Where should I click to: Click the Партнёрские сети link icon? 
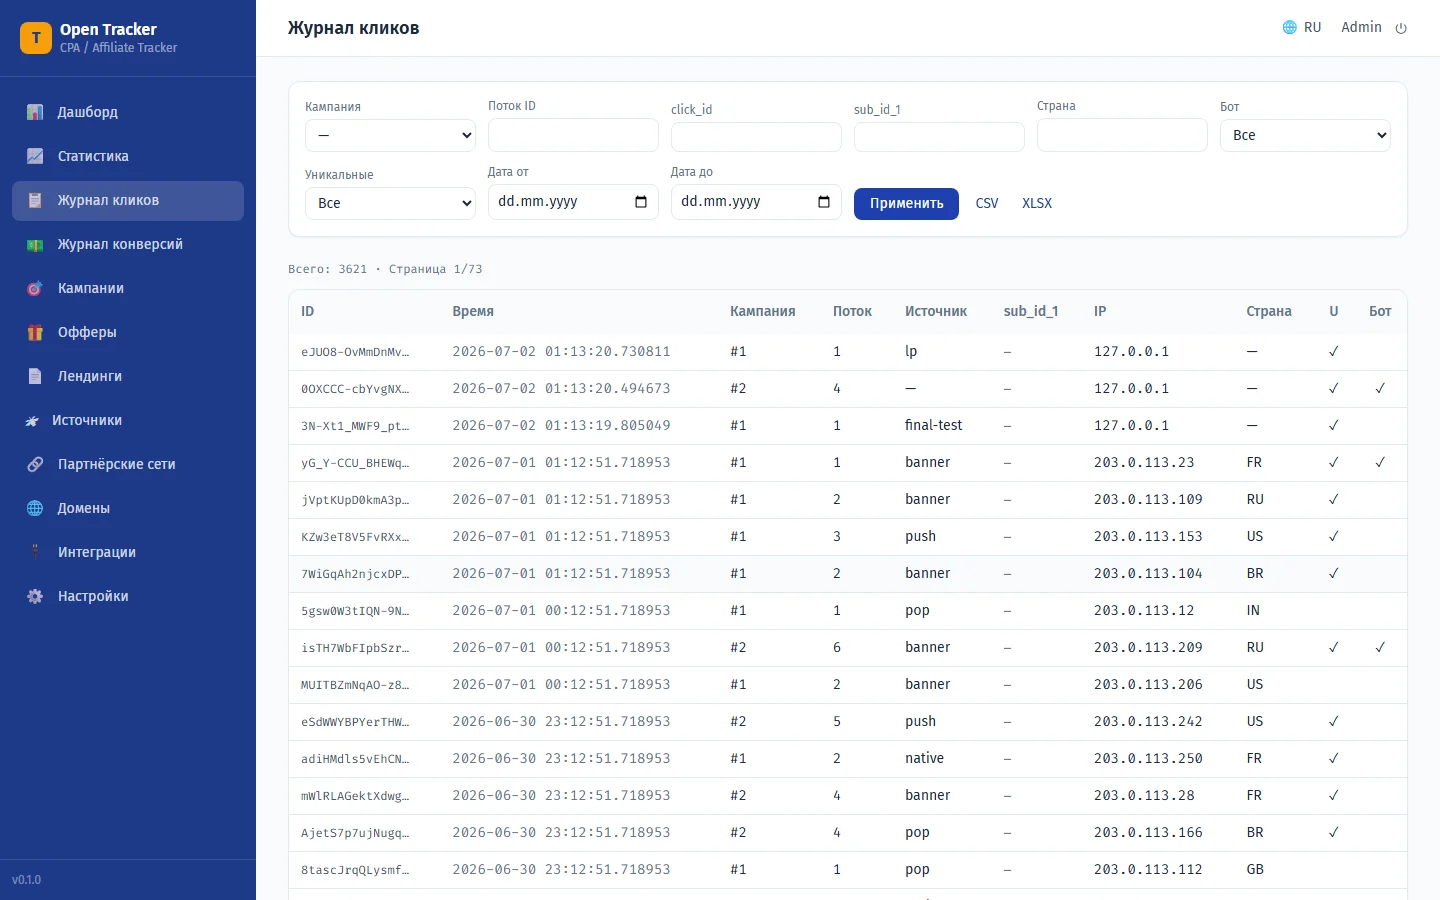click(x=35, y=464)
